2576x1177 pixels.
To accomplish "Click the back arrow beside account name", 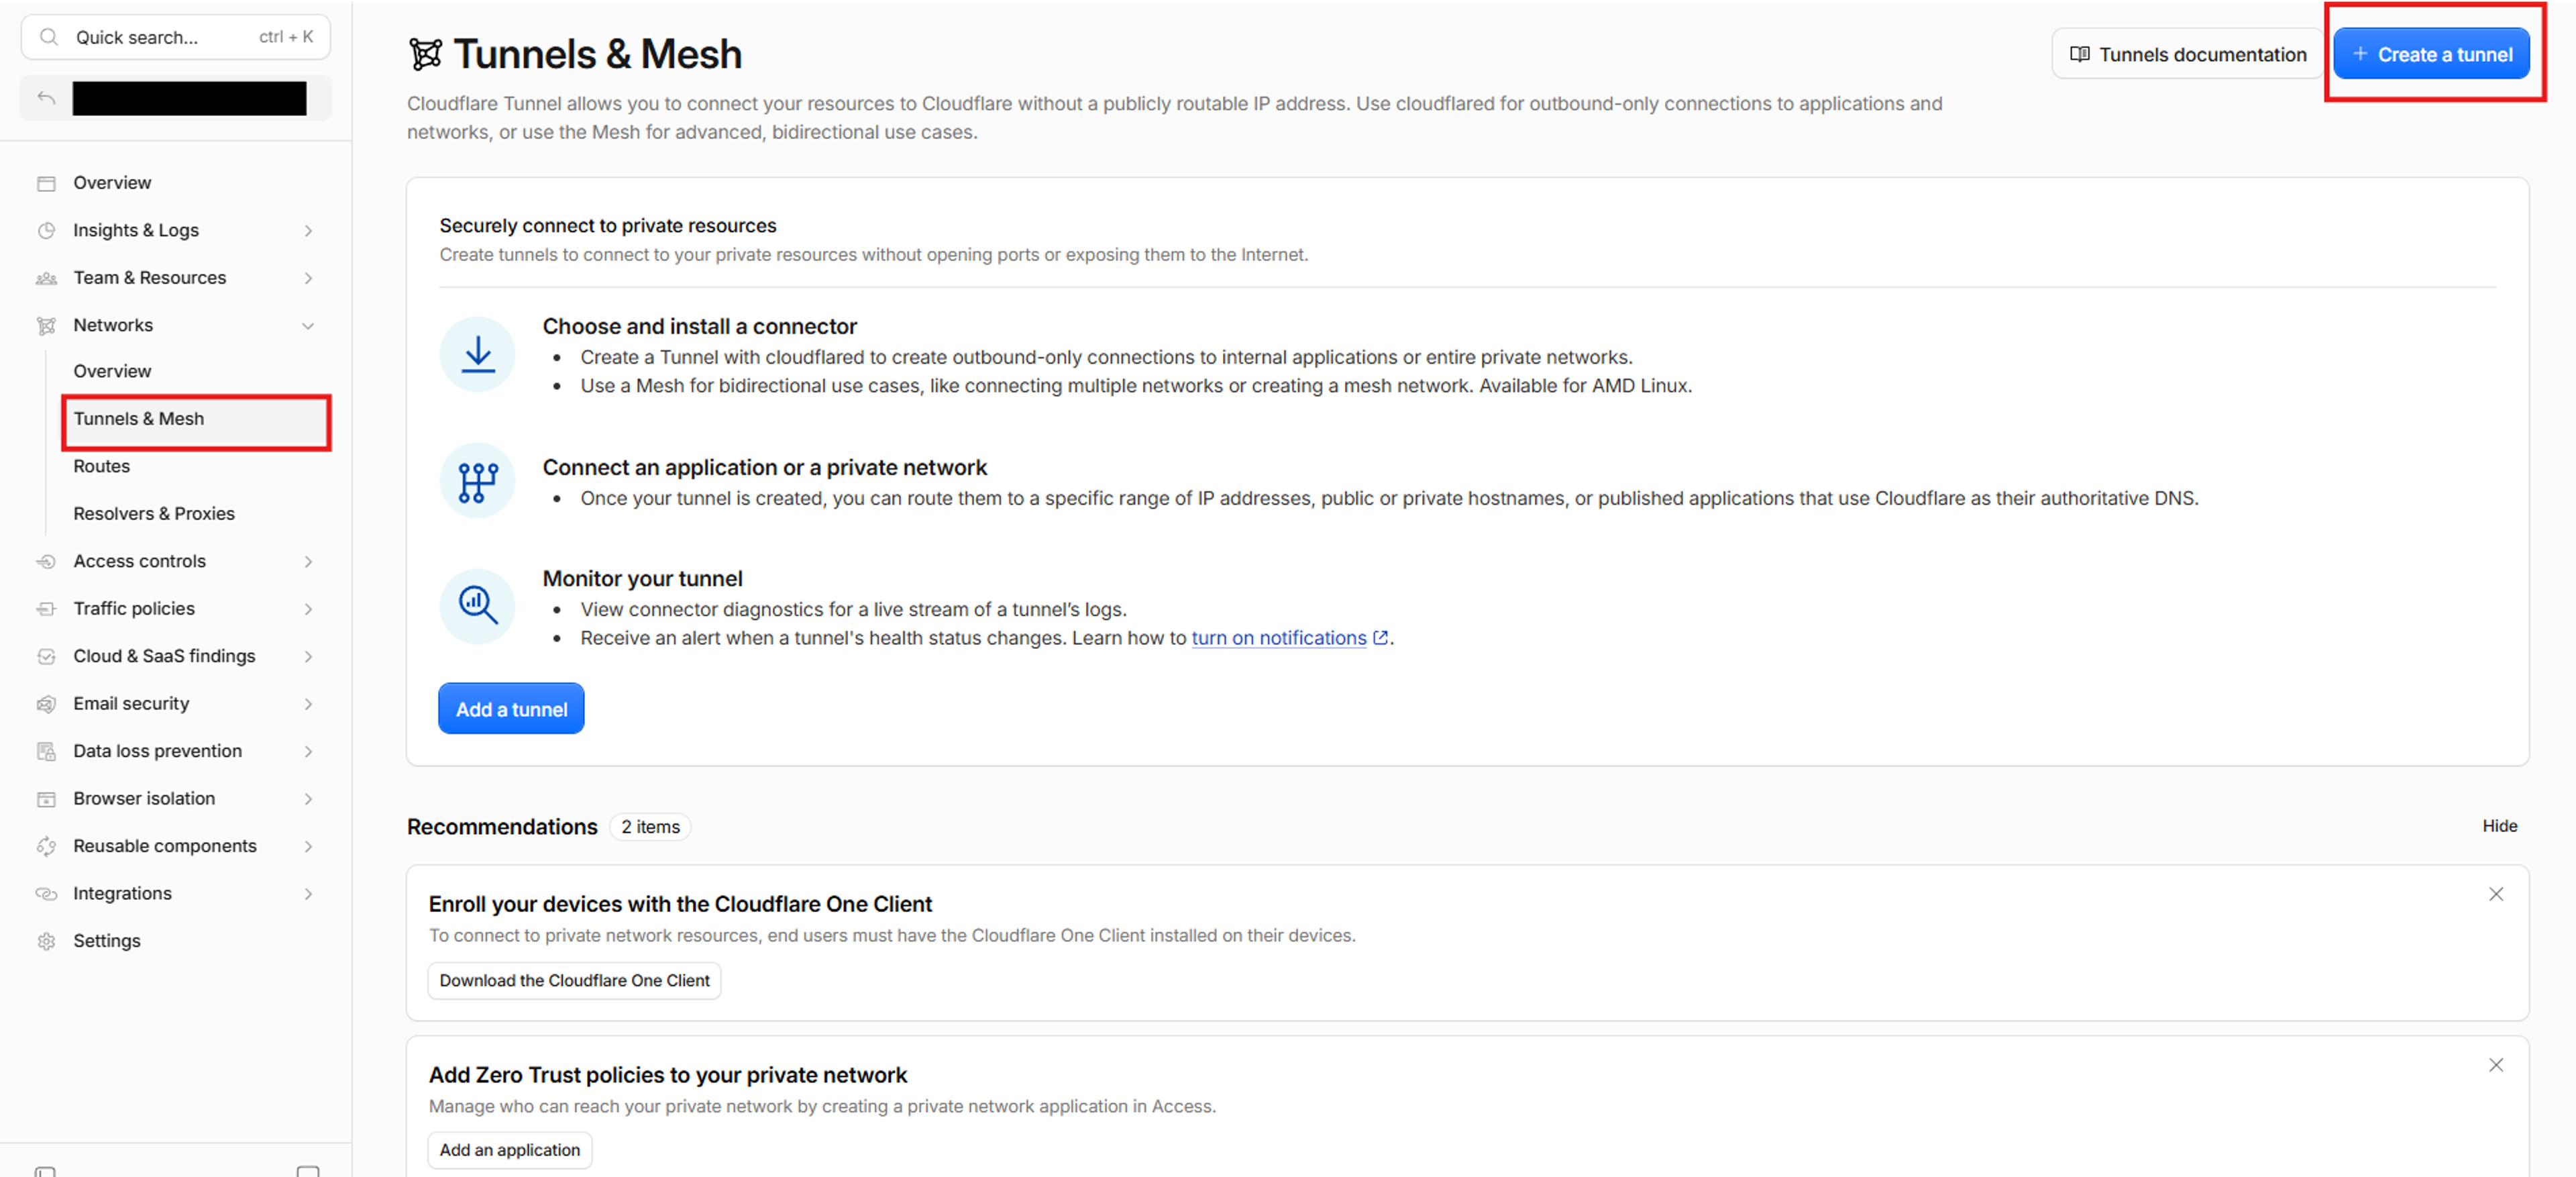I will [x=46, y=98].
